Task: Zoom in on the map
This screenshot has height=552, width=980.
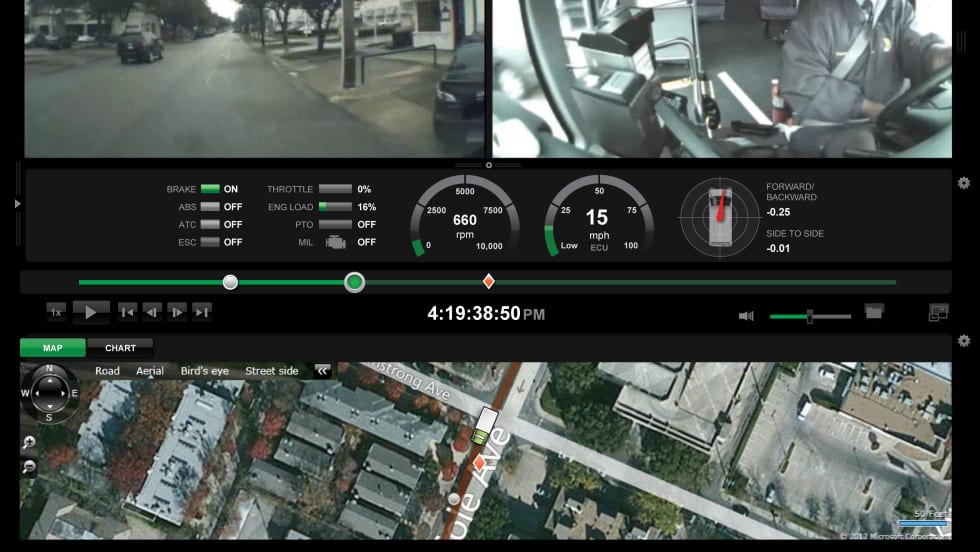Action: [x=29, y=442]
